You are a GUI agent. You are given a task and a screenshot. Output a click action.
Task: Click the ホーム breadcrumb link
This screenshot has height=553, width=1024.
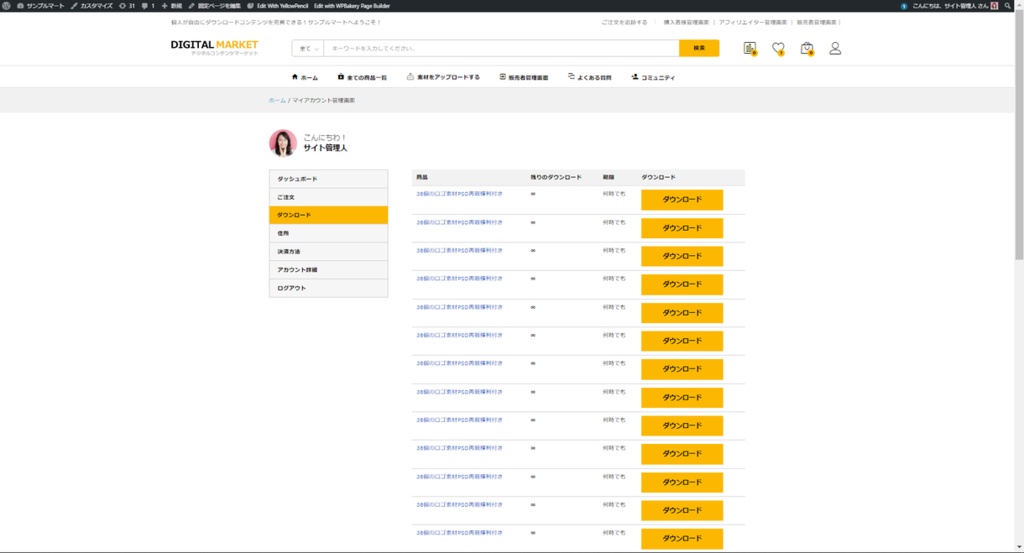click(x=277, y=101)
